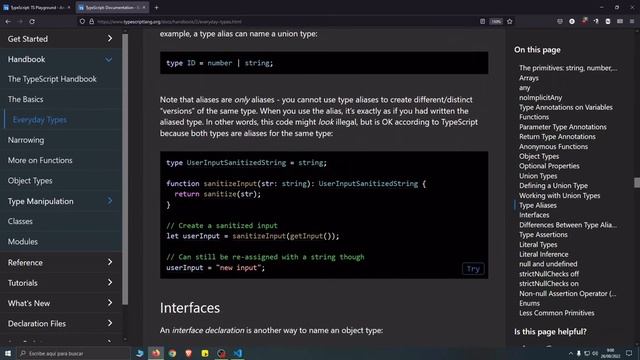The image size is (640, 360).
Task: Go to Narrowing in the sidebar
Action: pyautogui.click(x=26, y=140)
